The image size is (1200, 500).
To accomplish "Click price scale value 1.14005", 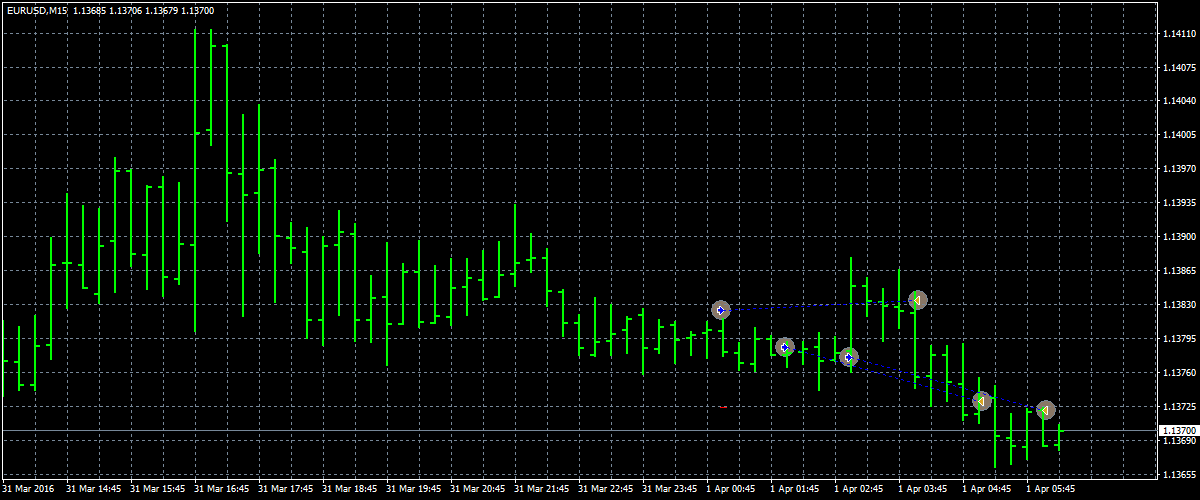I will pyautogui.click(x=1179, y=135).
